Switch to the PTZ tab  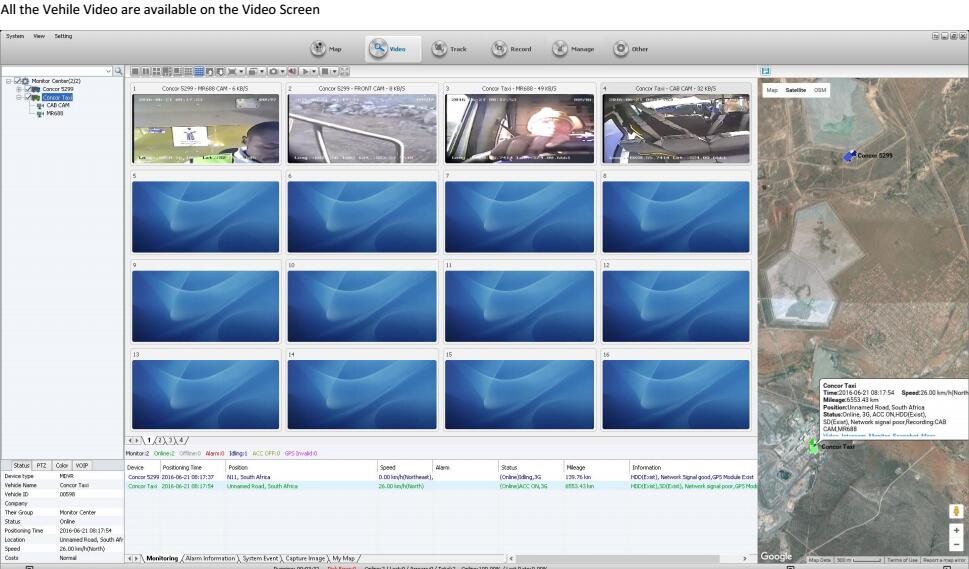[41, 465]
